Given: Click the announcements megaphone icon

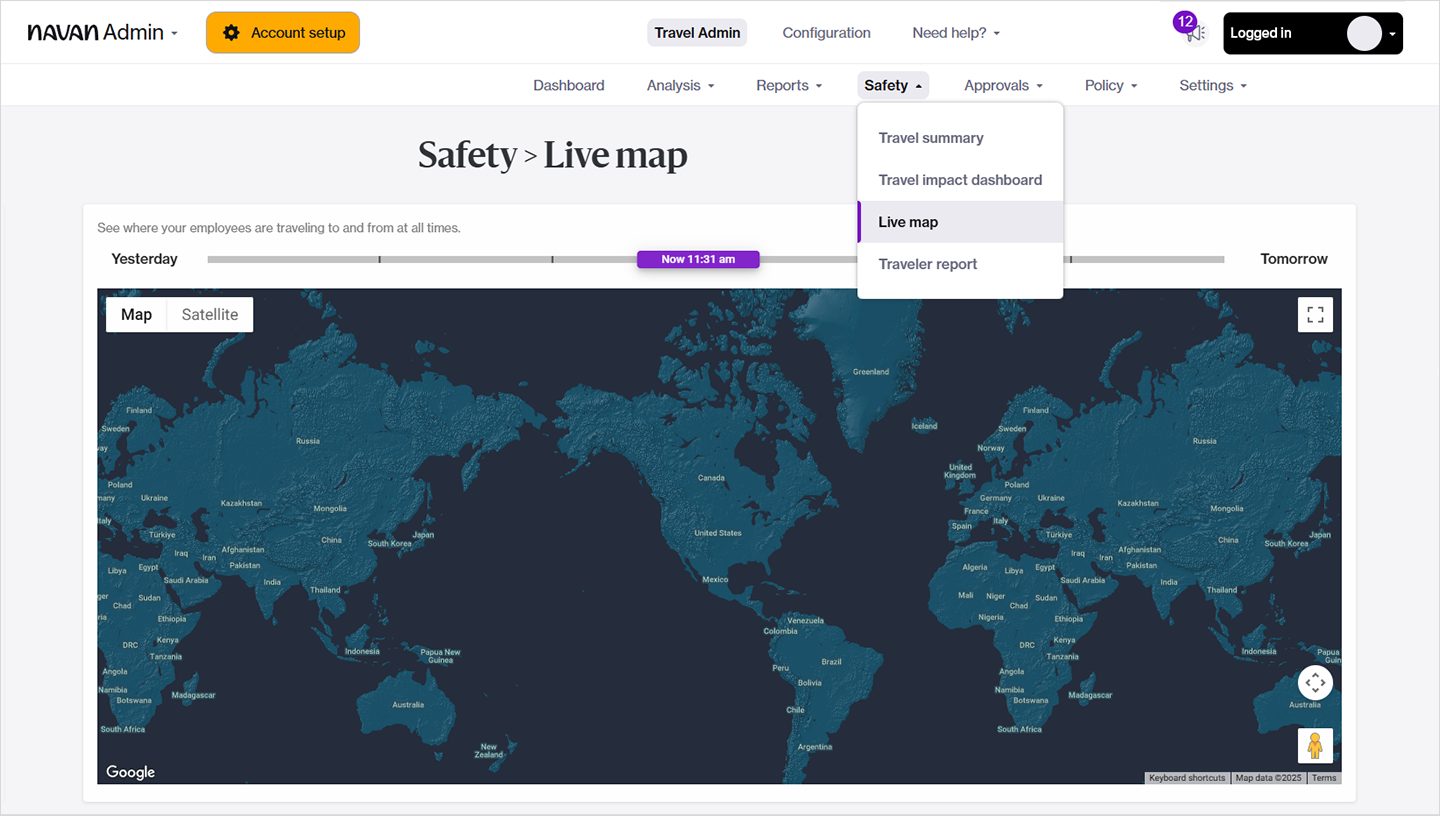Looking at the screenshot, I should click(1196, 33).
